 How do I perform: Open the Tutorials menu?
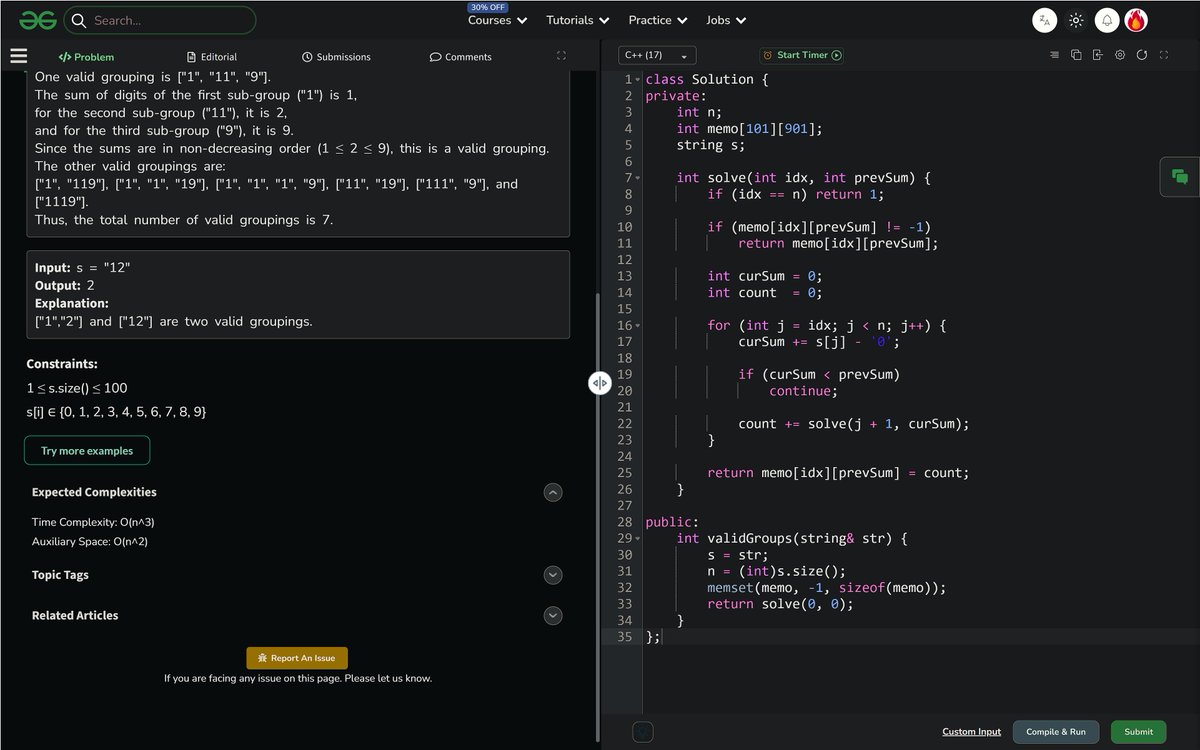(x=578, y=20)
